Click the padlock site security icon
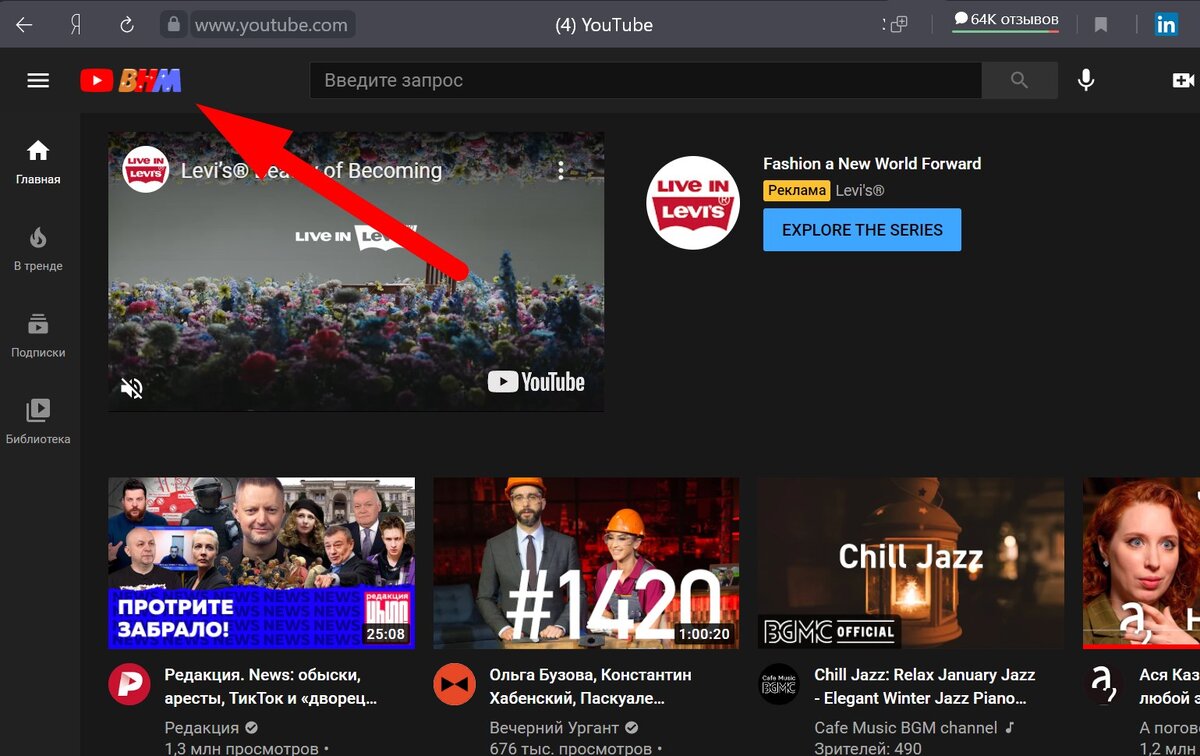This screenshot has width=1200, height=756. tap(174, 25)
